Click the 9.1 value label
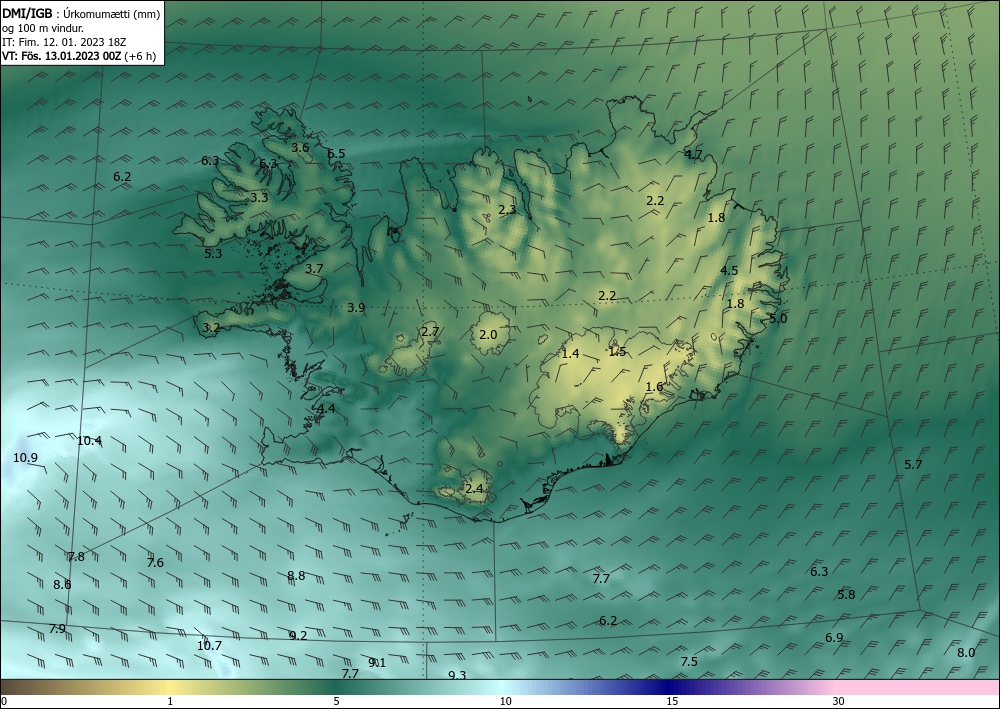 [x=377, y=662]
